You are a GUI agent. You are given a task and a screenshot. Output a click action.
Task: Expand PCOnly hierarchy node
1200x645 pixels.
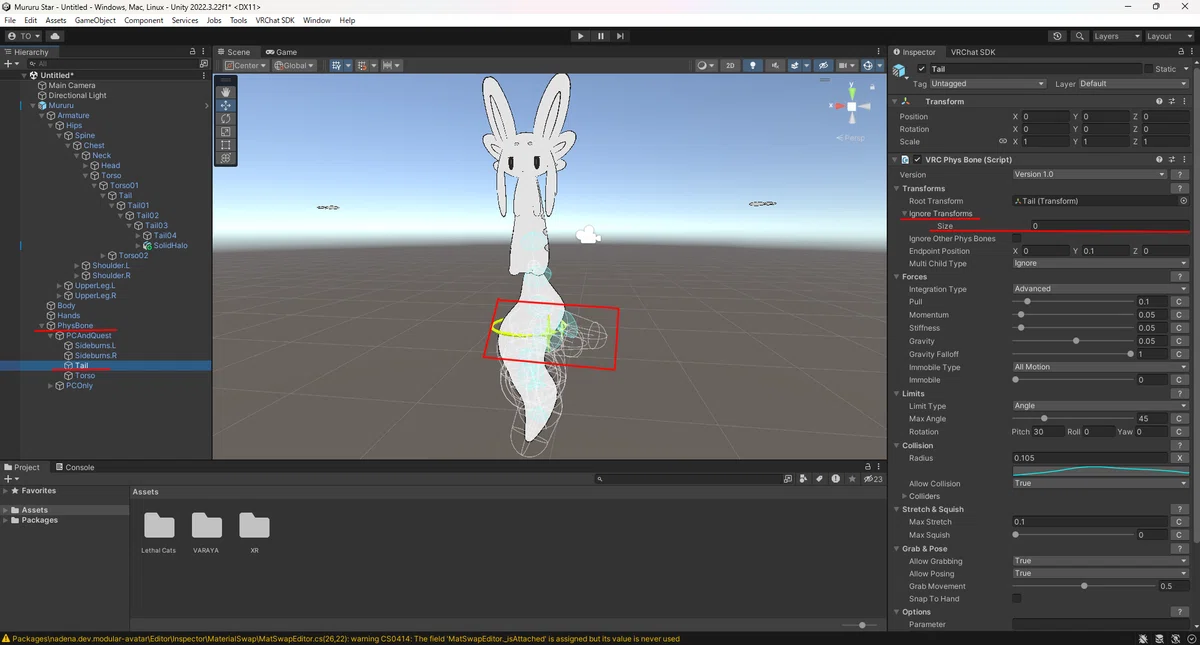(x=50, y=386)
